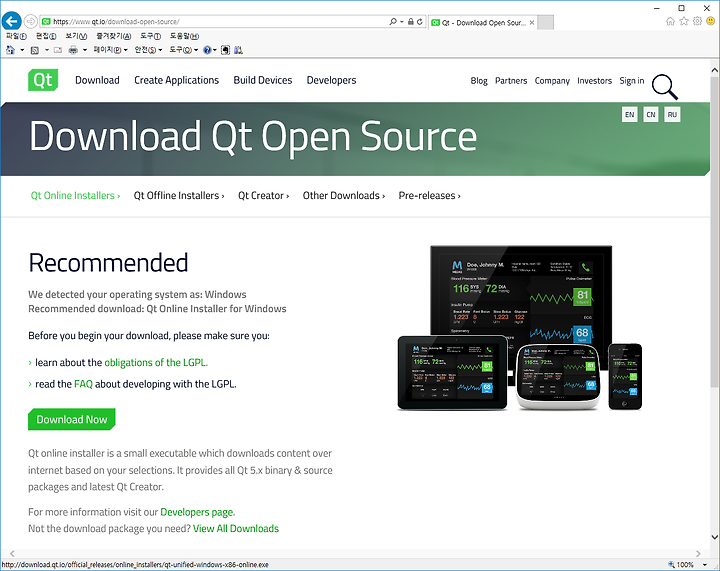
Task: Select the Qt Offline Installers tab
Action: point(179,196)
